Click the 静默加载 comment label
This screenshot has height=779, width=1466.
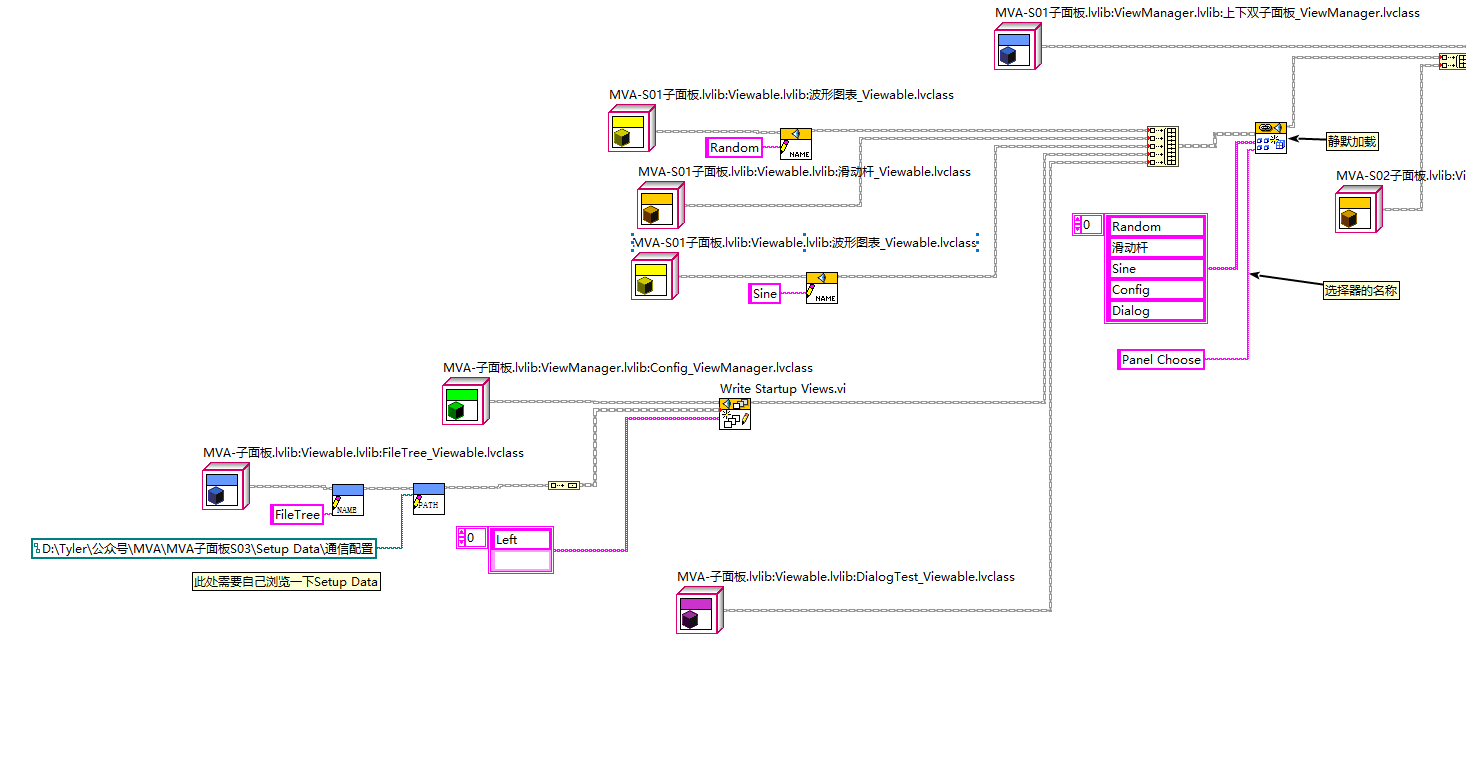pos(1352,142)
